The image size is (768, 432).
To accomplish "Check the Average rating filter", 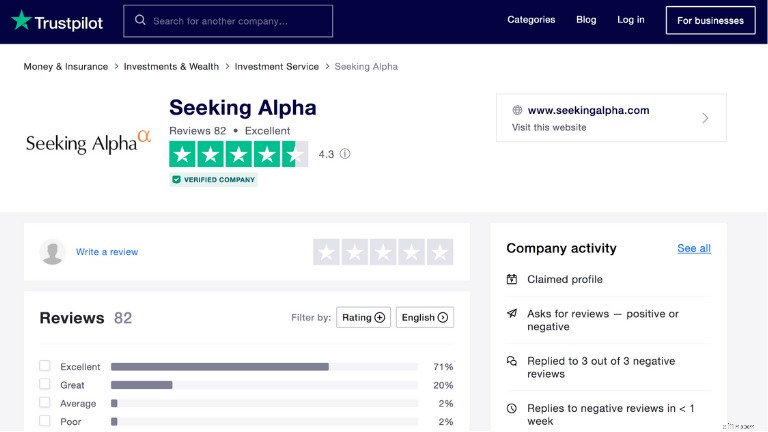I will click(45, 403).
